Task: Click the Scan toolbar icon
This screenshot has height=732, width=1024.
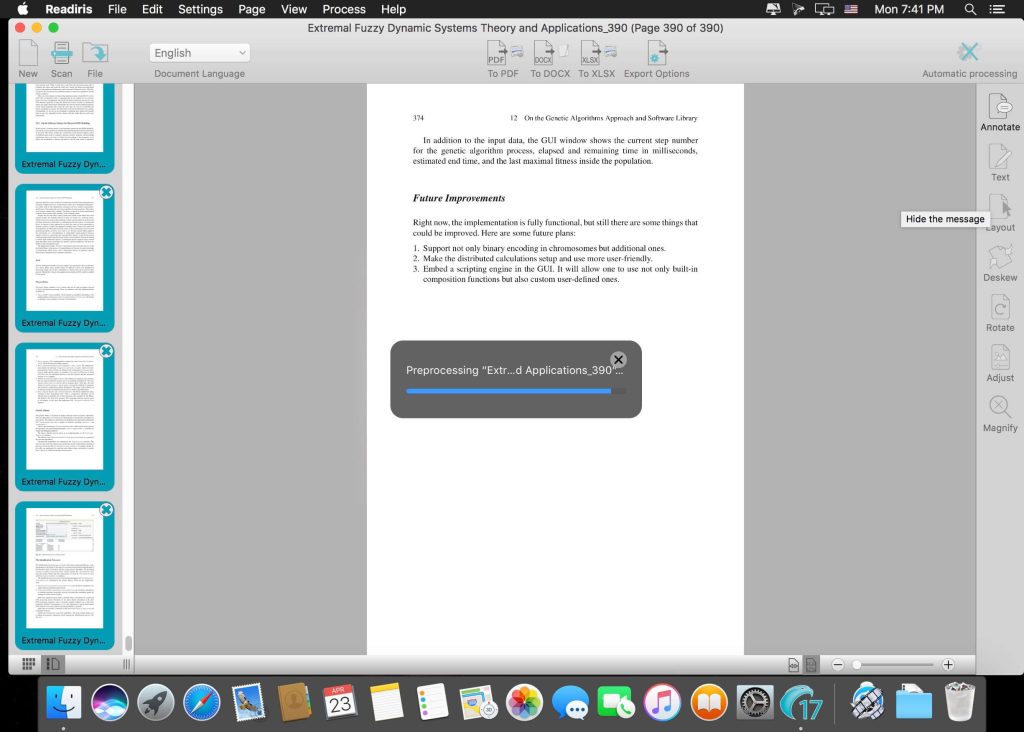Action: 62,53
